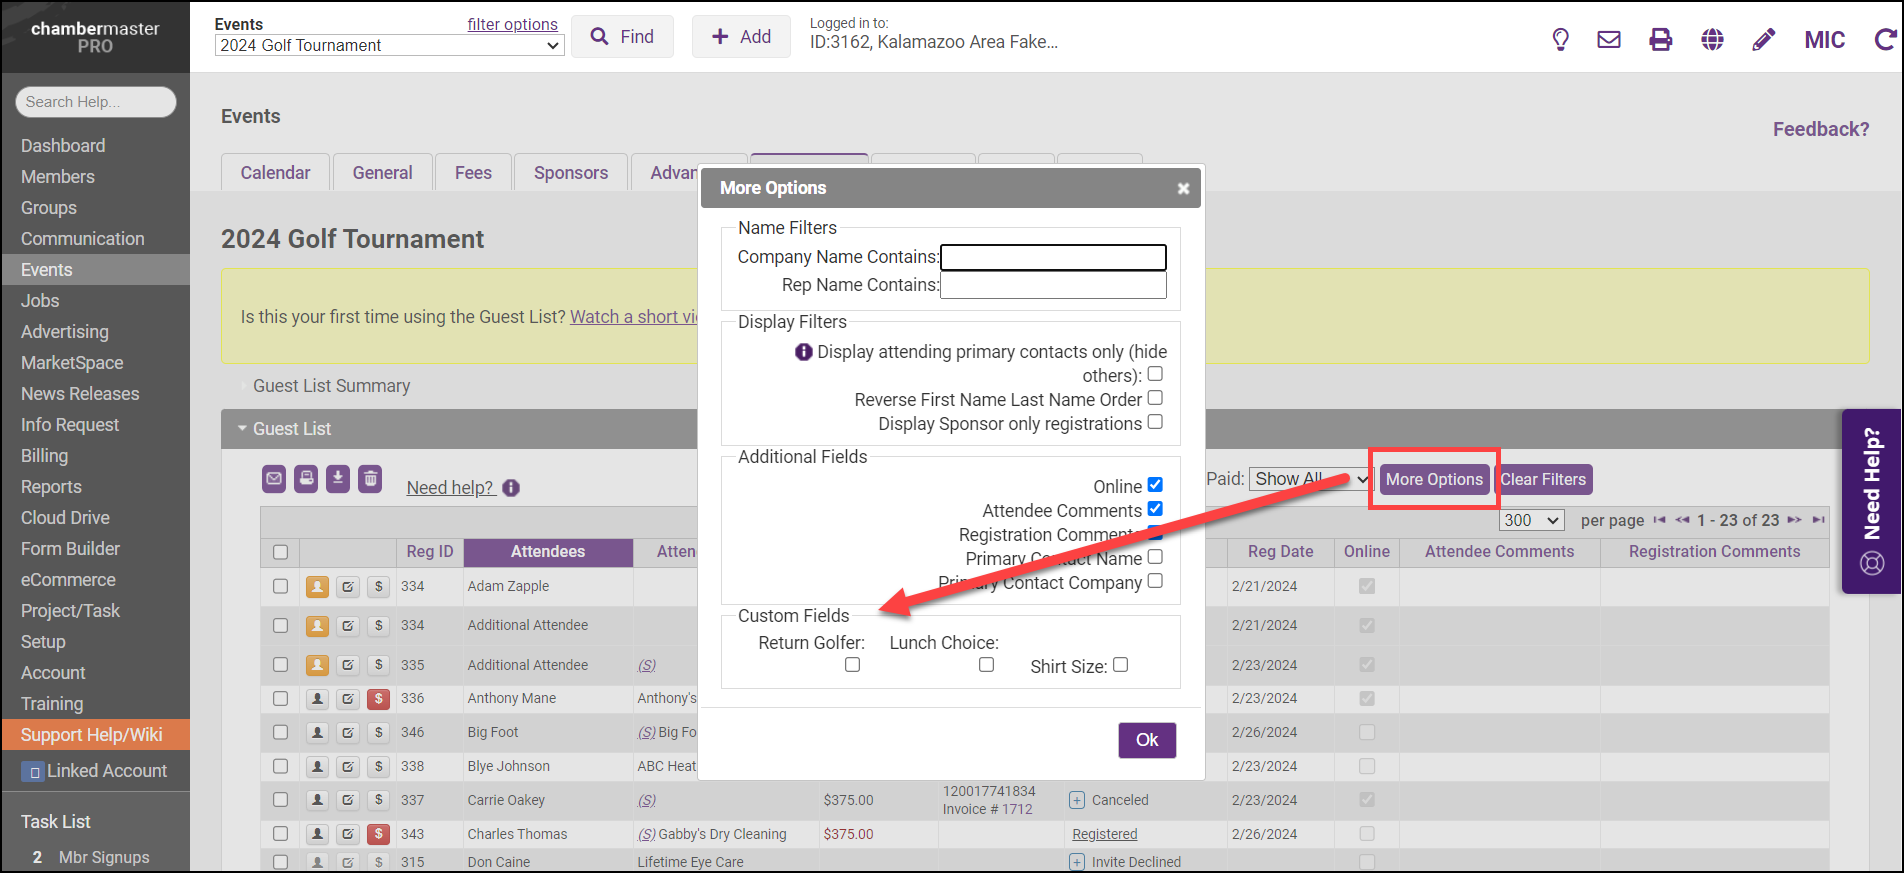Viewport: 1904px width, 873px height.
Task: Open the envelope mail icon in header
Action: [1609, 39]
